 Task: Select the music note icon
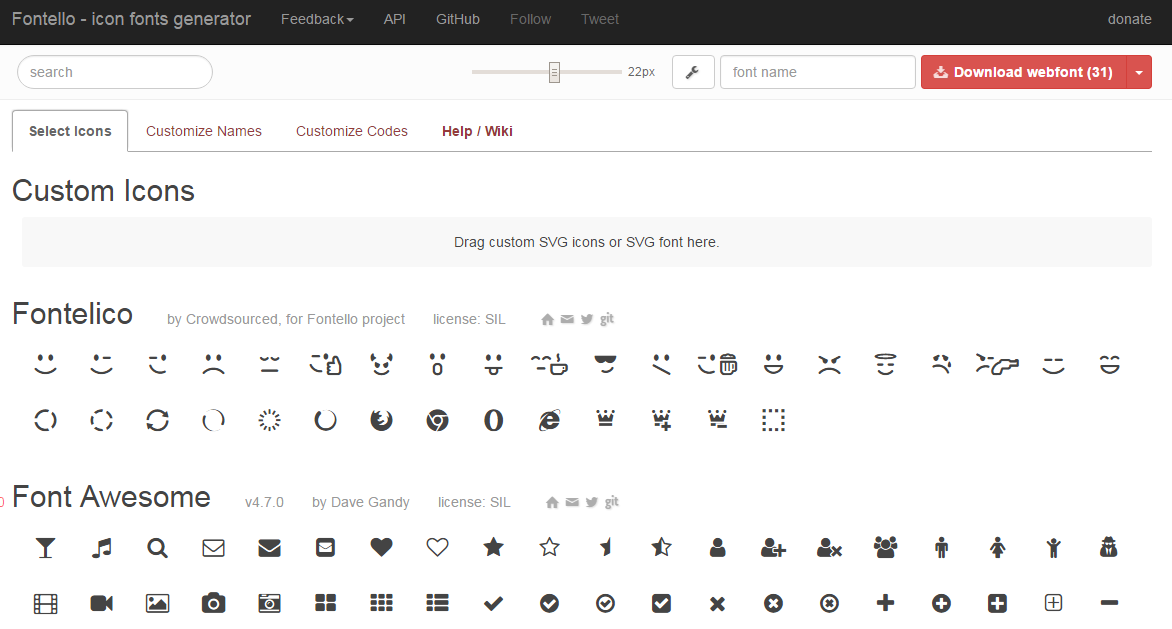point(102,548)
